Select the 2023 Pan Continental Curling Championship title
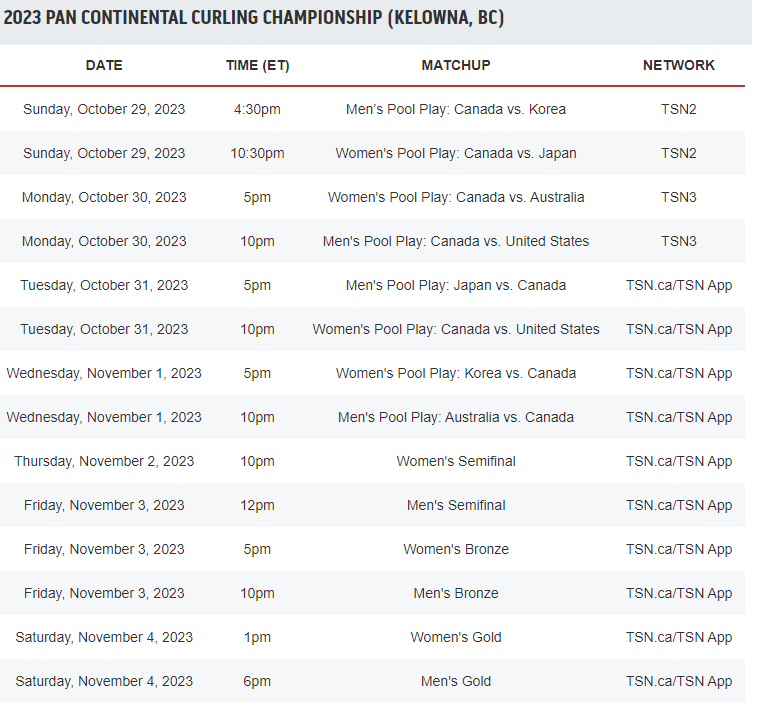Viewport: 762px width, 702px height. (254, 17)
